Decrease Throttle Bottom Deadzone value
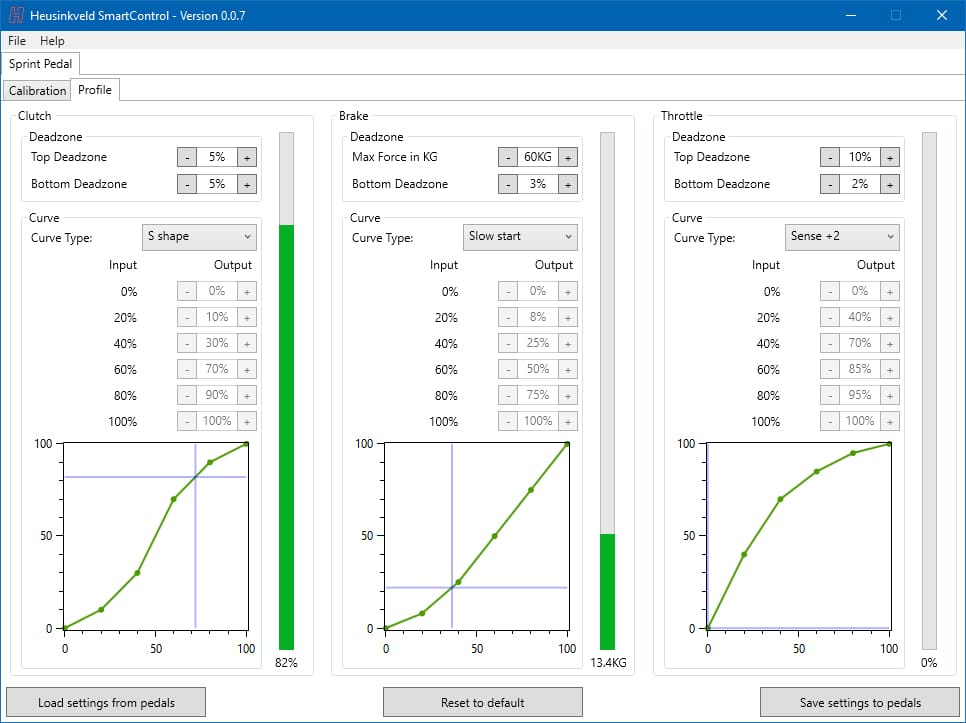Viewport: 966px width, 723px height. 830,184
